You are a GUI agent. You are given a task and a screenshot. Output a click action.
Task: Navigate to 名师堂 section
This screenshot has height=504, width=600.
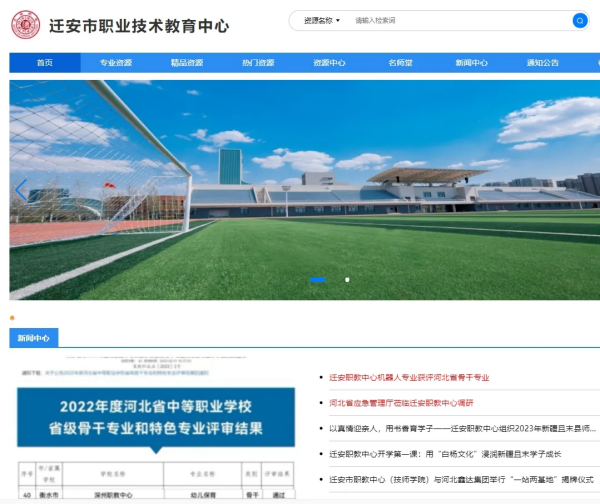tap(400, 63)
